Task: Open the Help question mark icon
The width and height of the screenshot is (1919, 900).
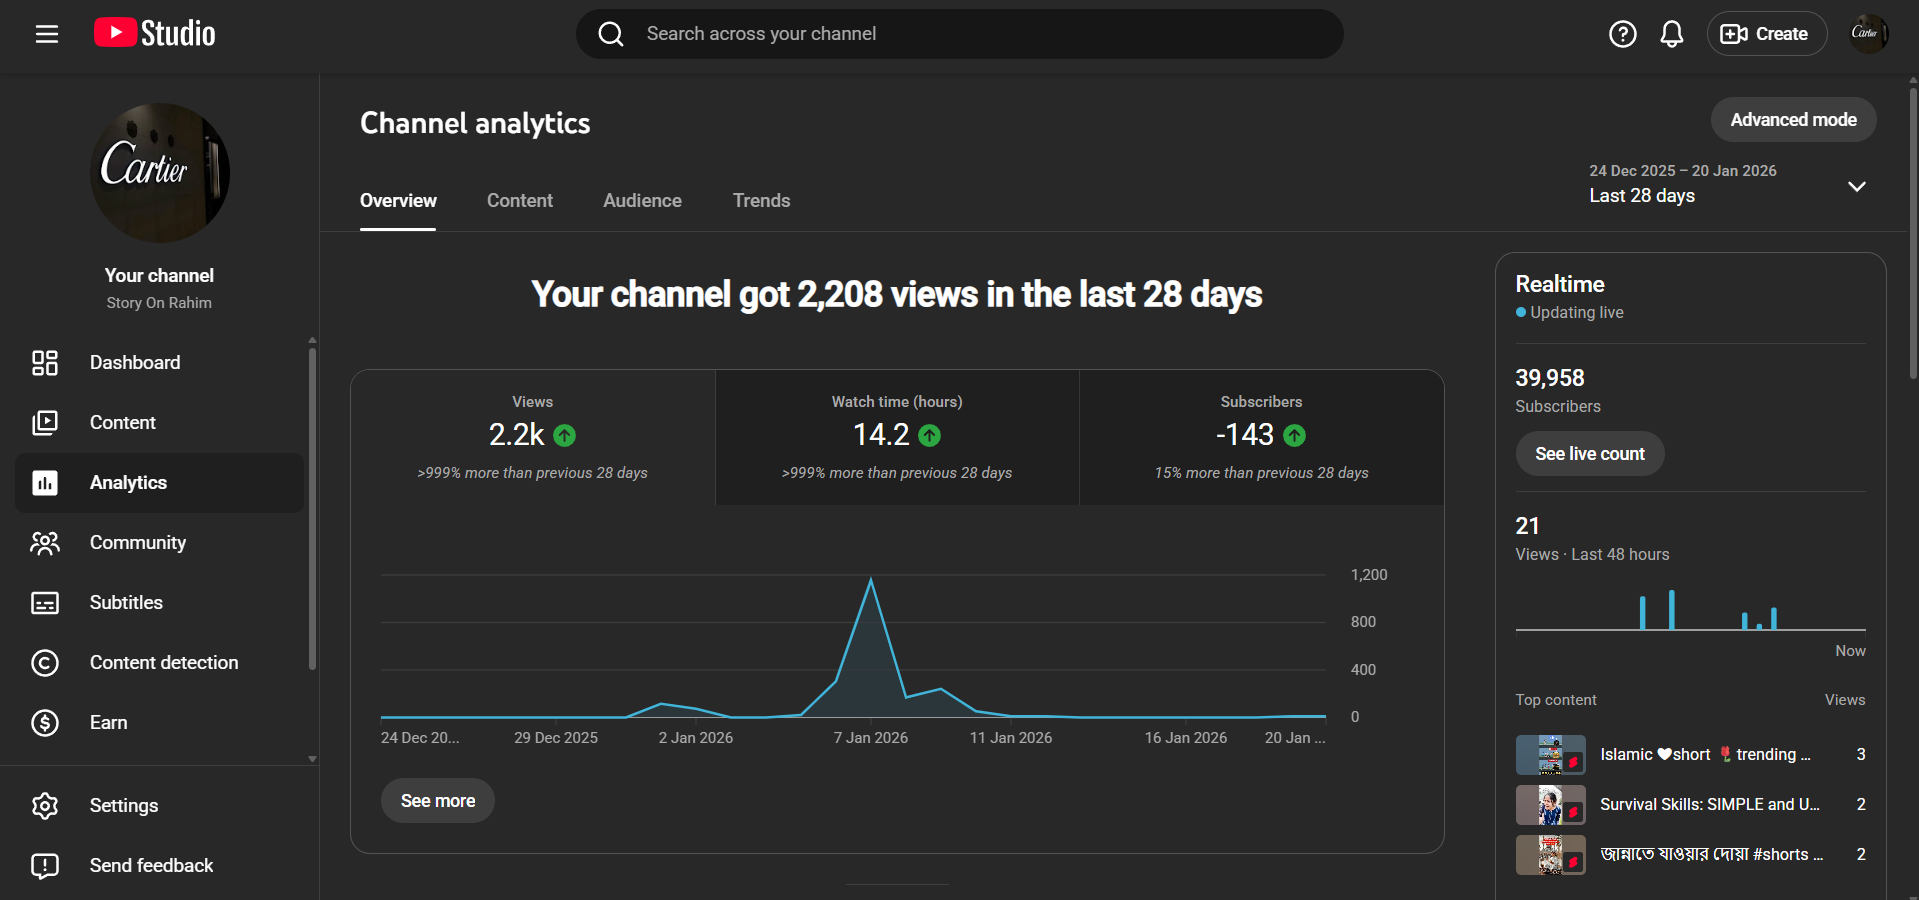Action: click(1622, 34)
